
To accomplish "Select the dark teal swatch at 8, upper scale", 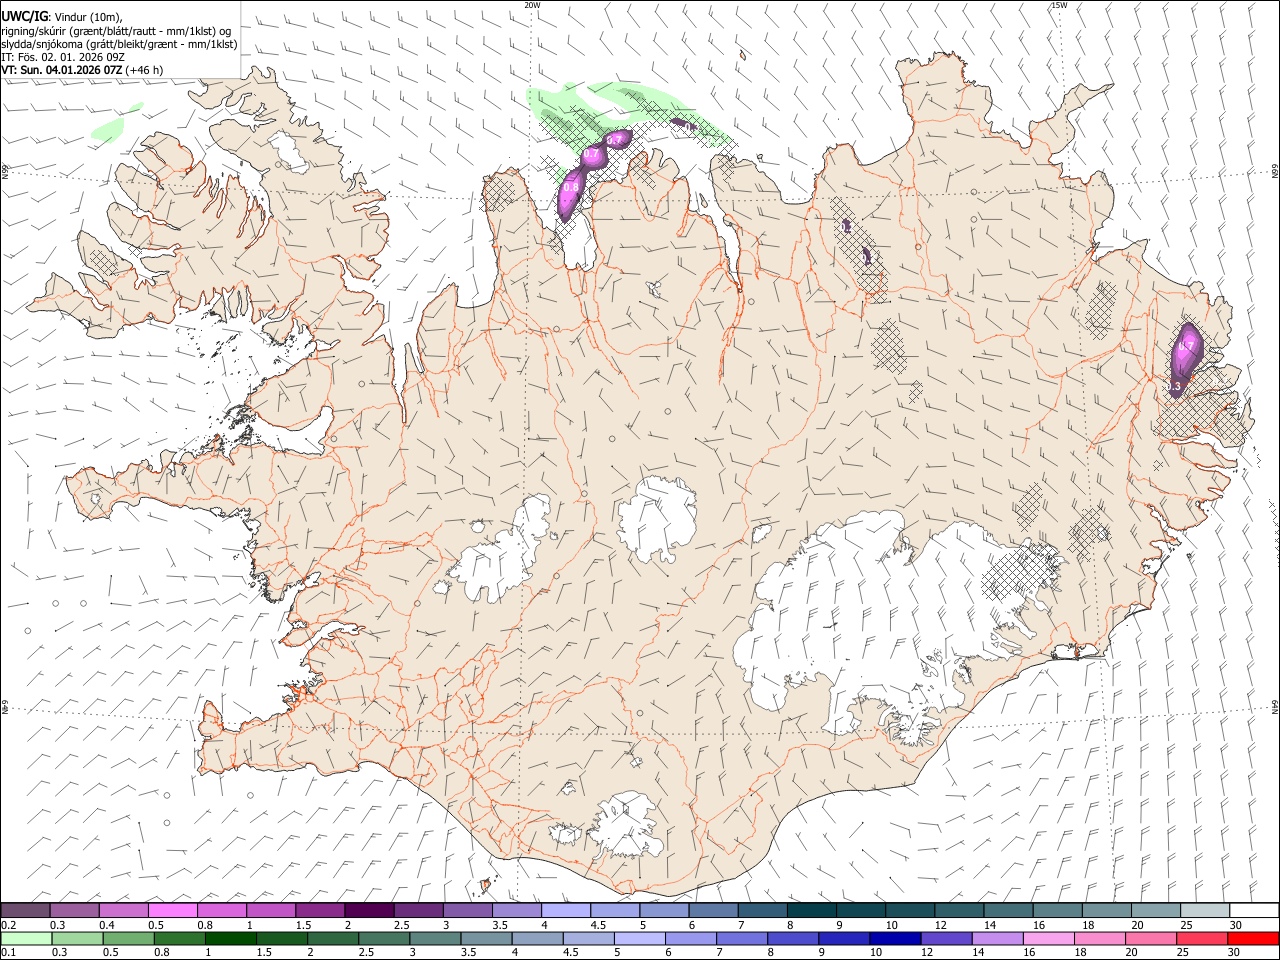I will pos(812,911).
